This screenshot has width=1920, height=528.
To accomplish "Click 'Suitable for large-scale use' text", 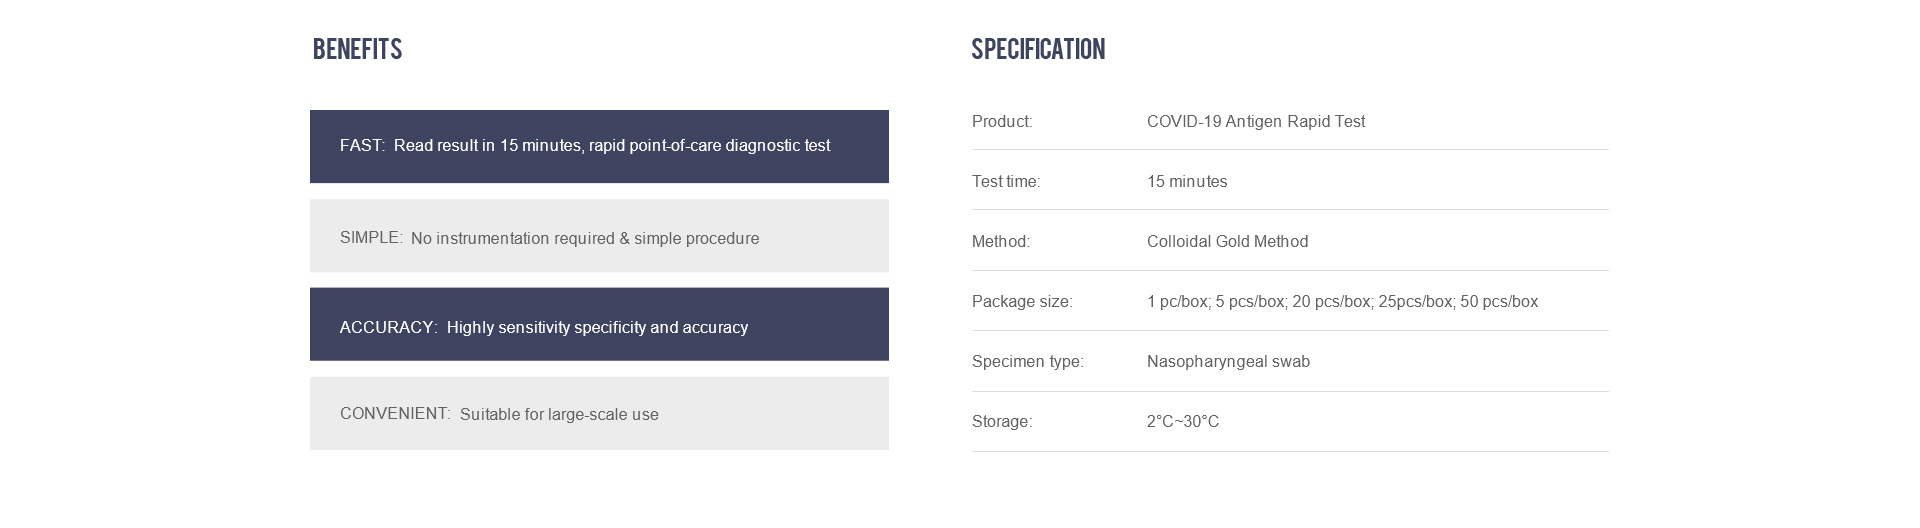I will pyautogui.click(x=559, y=414).
